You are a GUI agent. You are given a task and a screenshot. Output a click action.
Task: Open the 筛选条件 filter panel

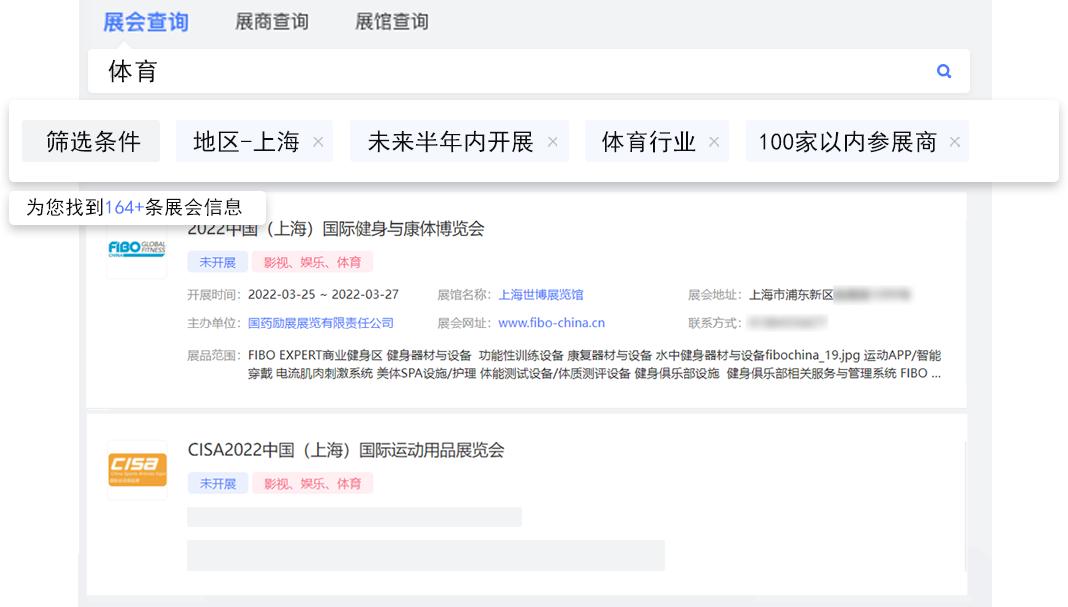point(91,140)
